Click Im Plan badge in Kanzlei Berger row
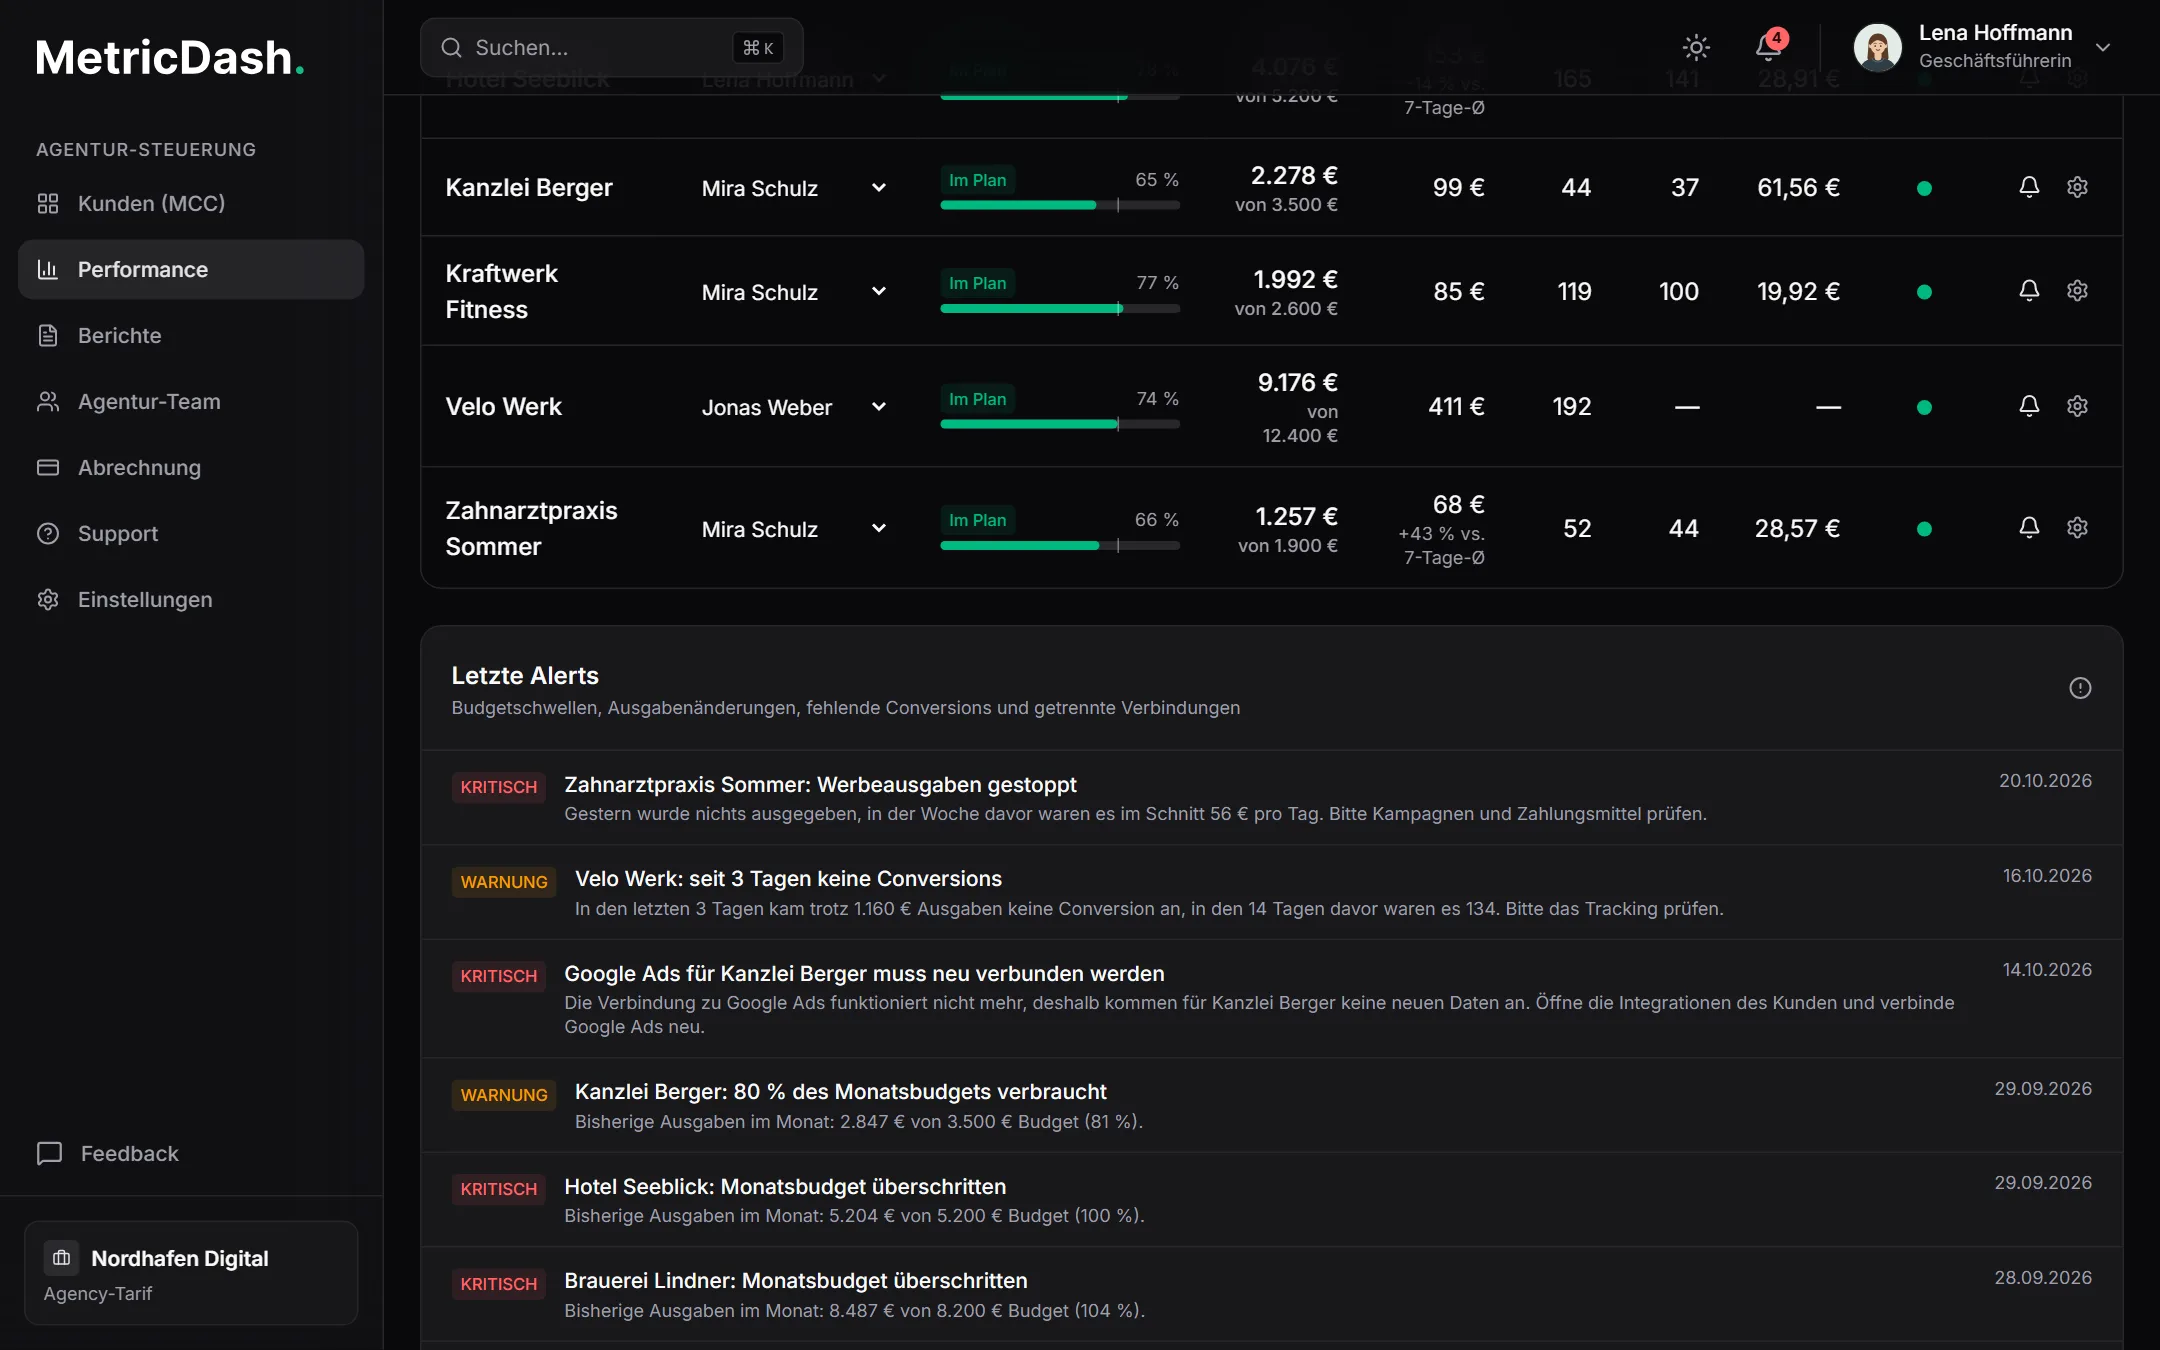Screen dimensions: 2160x1350 [977, 180]
